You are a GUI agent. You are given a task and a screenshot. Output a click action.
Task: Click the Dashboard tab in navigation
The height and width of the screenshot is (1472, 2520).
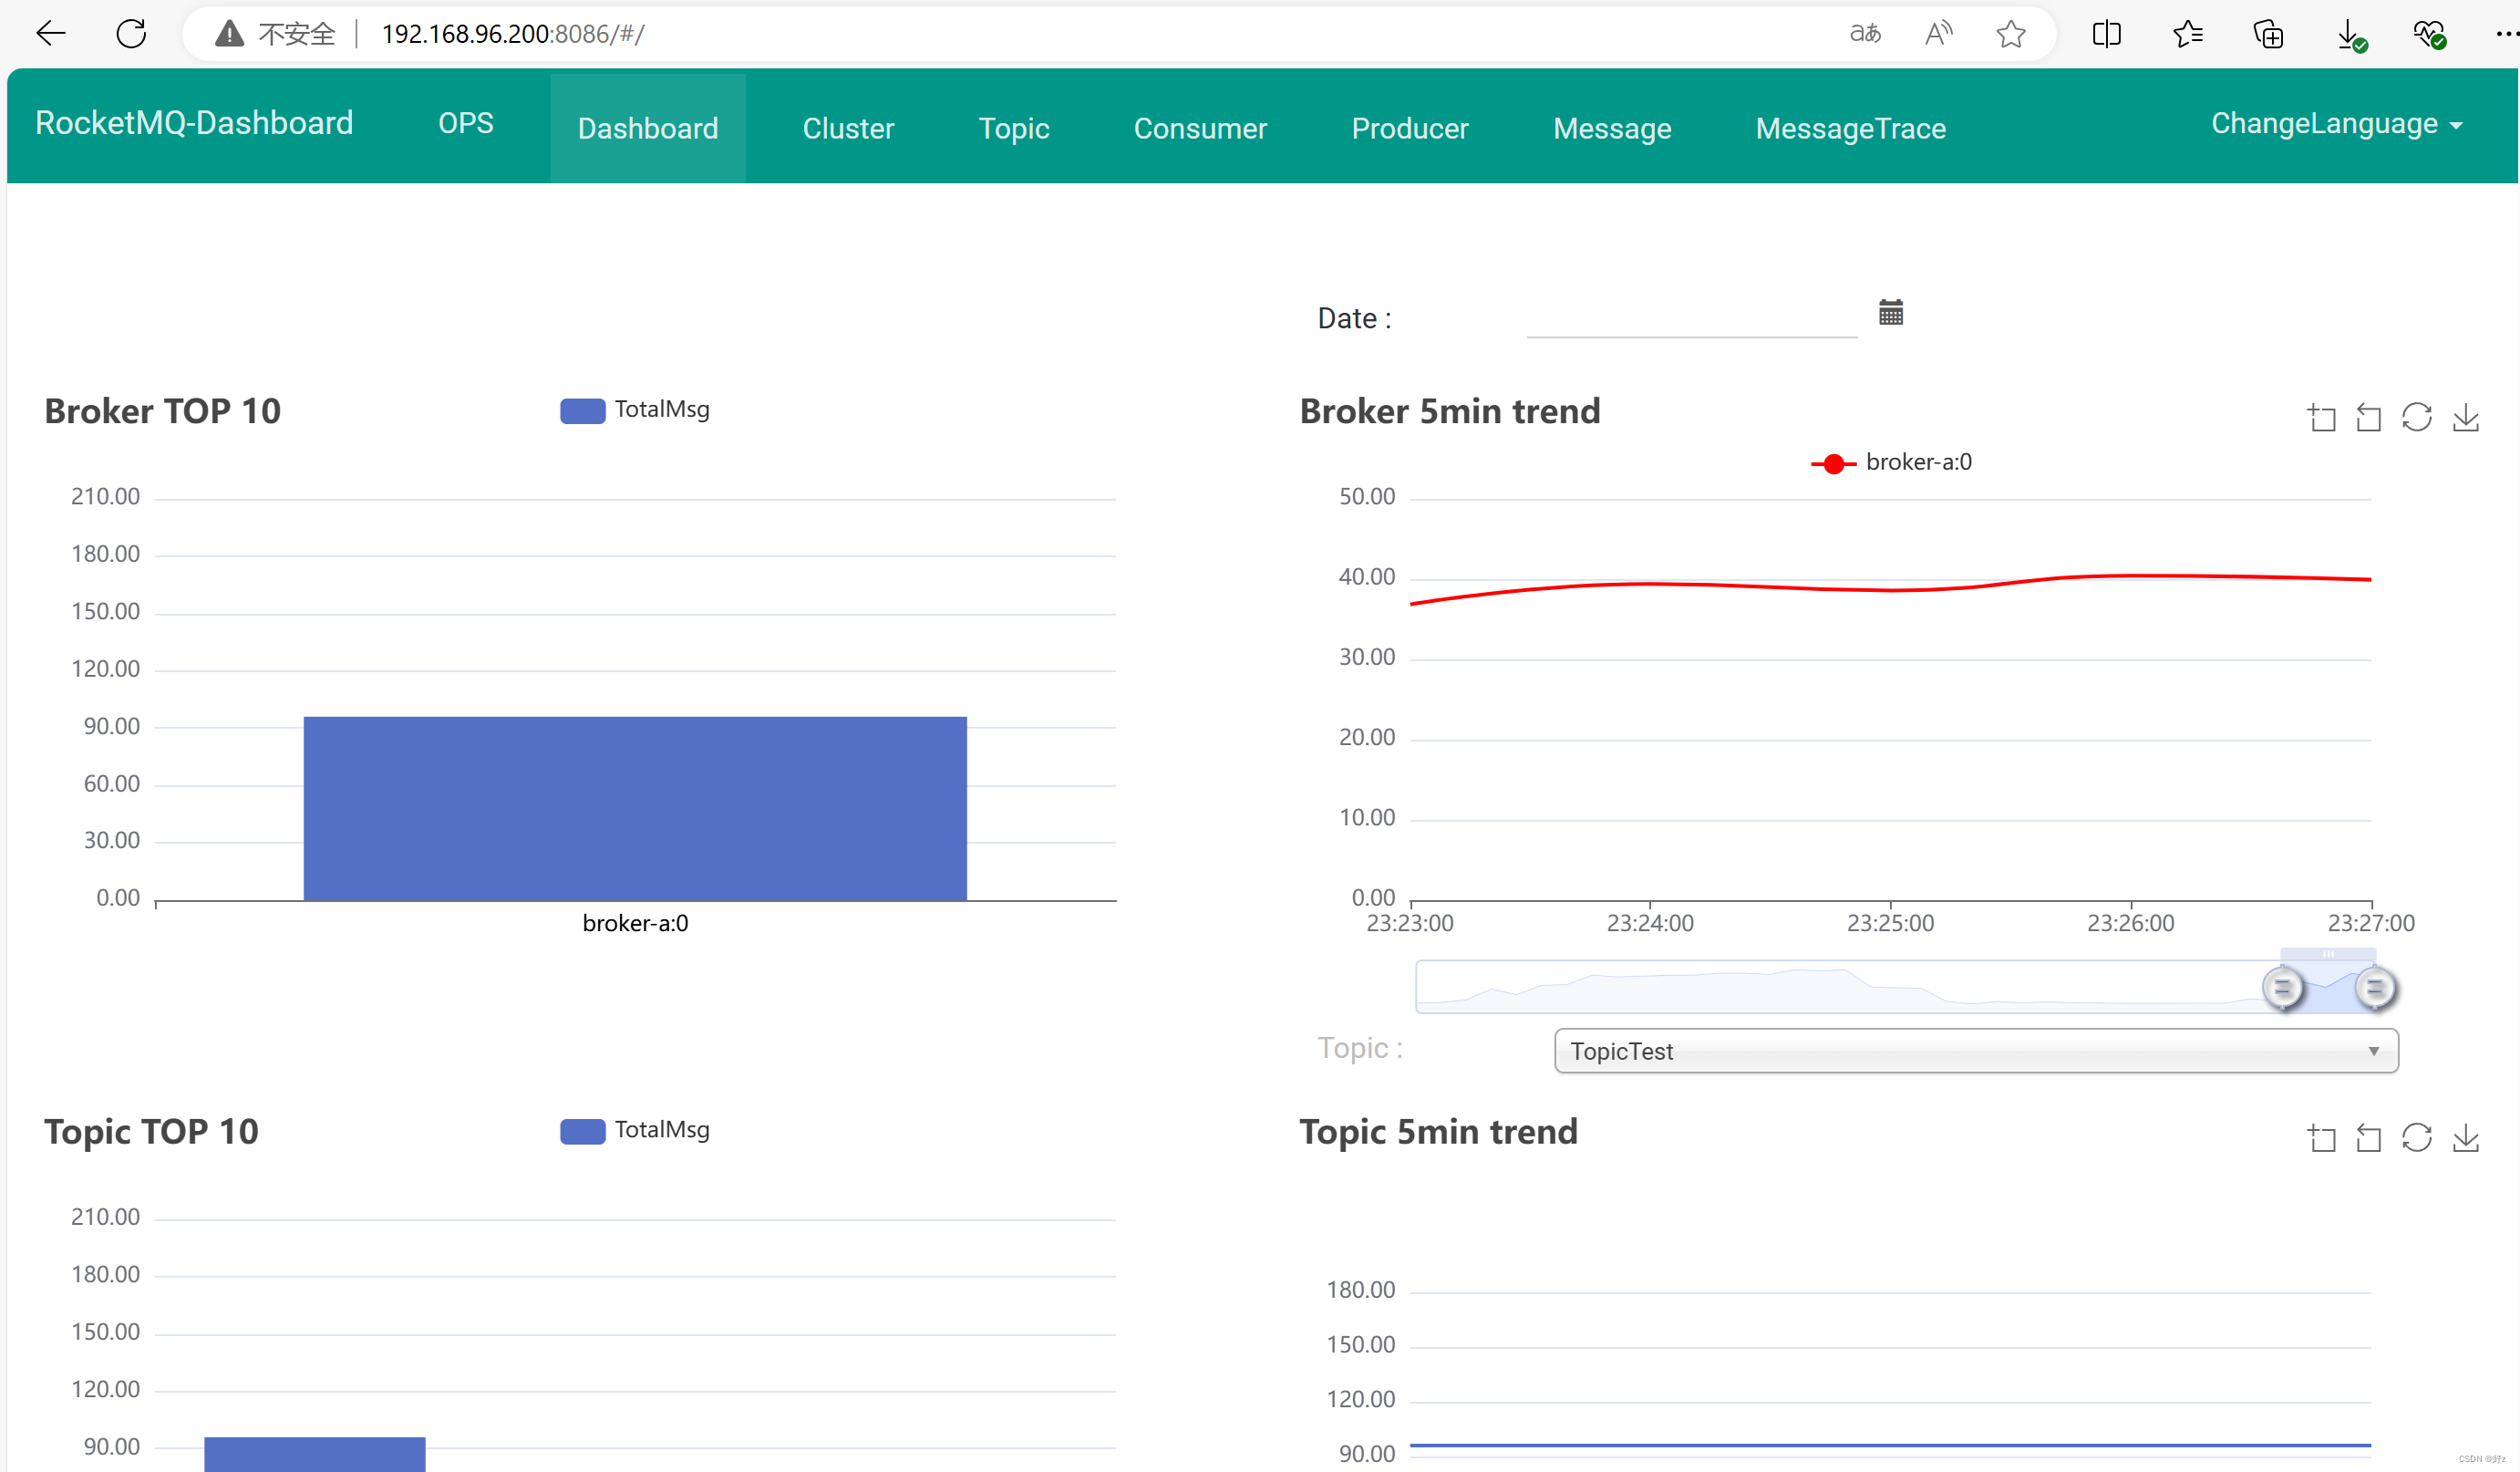pyautogui.click(x=648, y=126)
